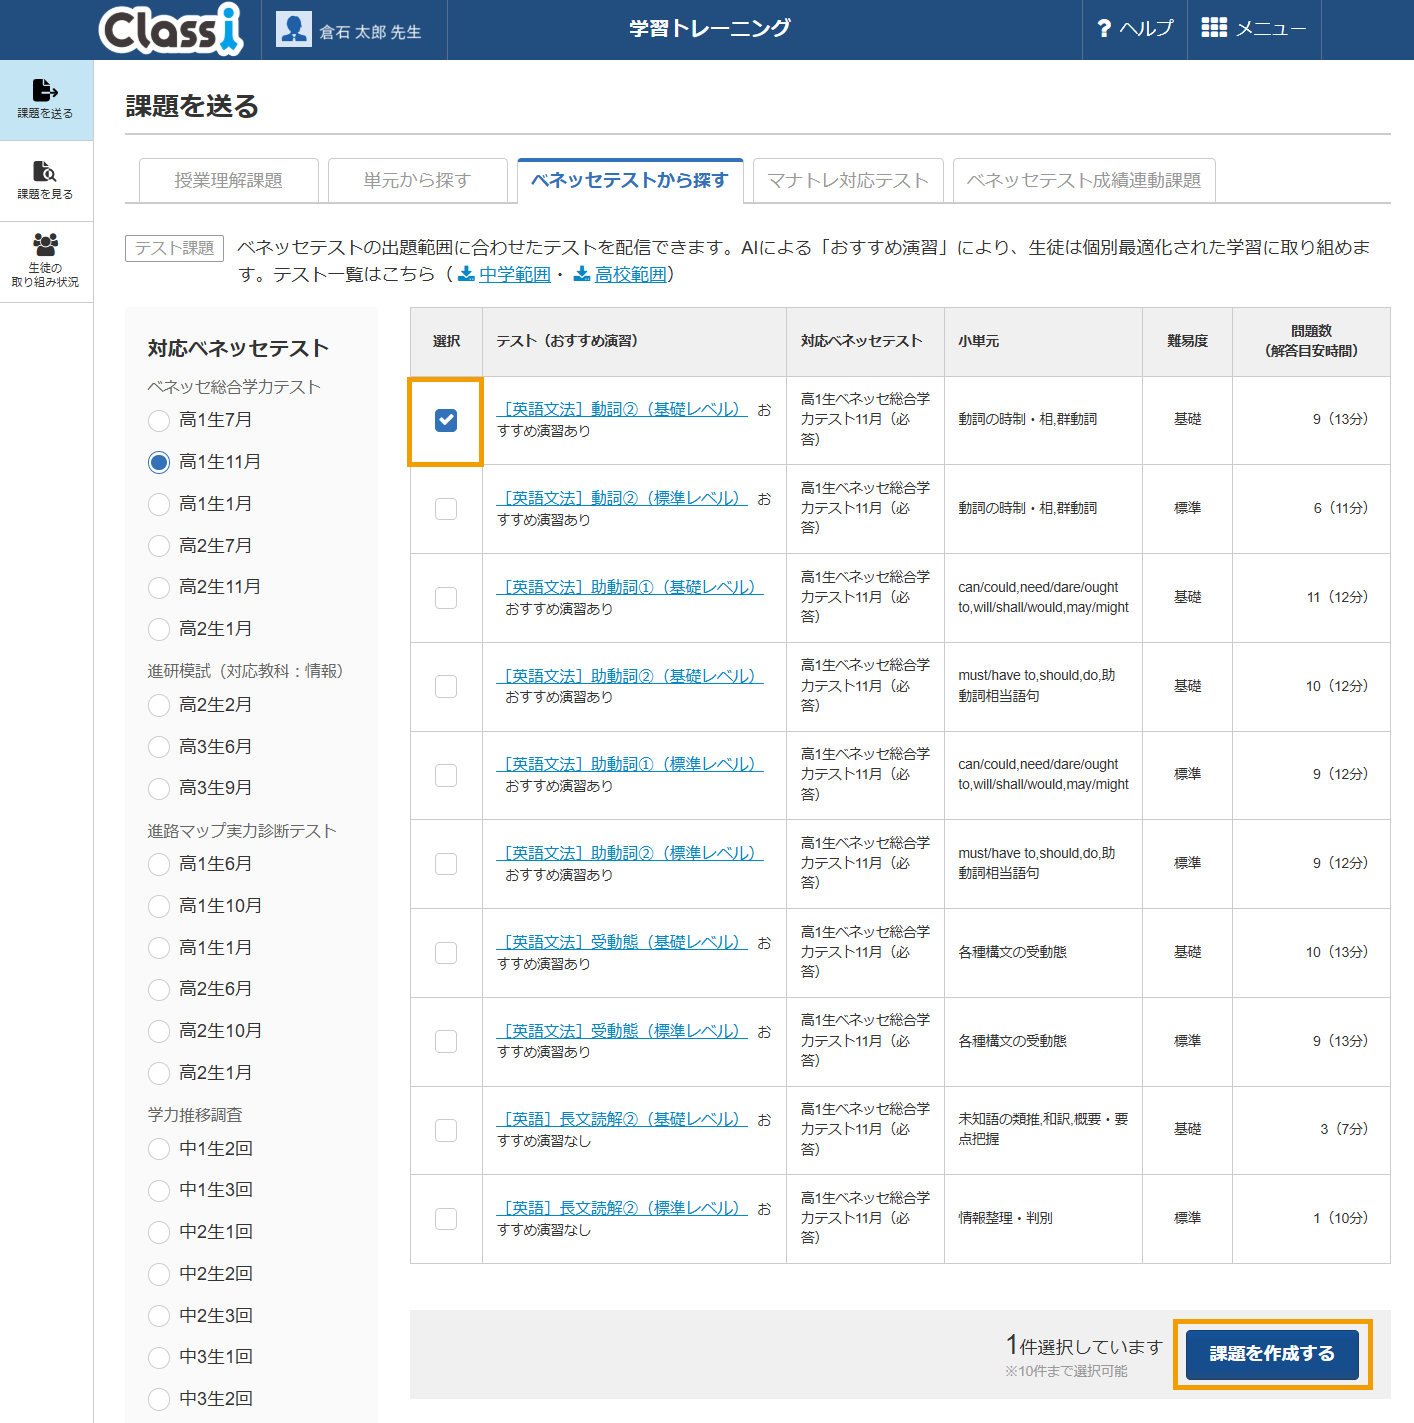
Task: Open [英語文法] 受動態 (基礎レベル) link
Action: 622,942
